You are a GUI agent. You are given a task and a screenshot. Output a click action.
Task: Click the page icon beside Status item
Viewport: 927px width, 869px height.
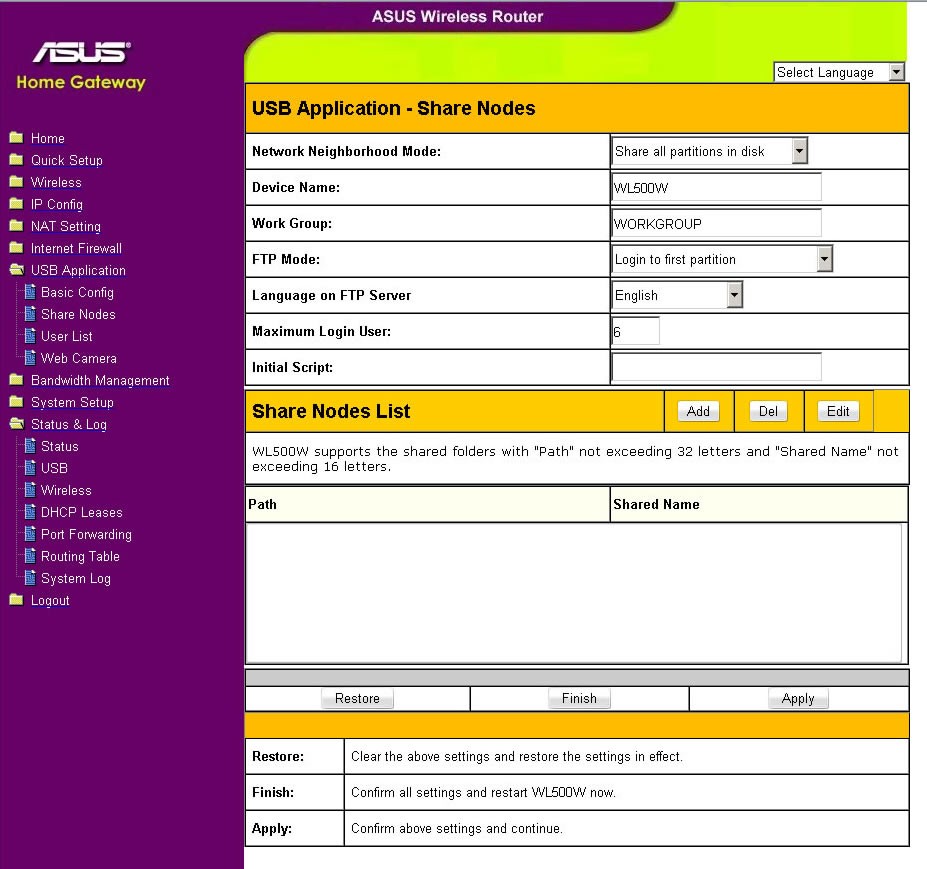coord(30,446)
